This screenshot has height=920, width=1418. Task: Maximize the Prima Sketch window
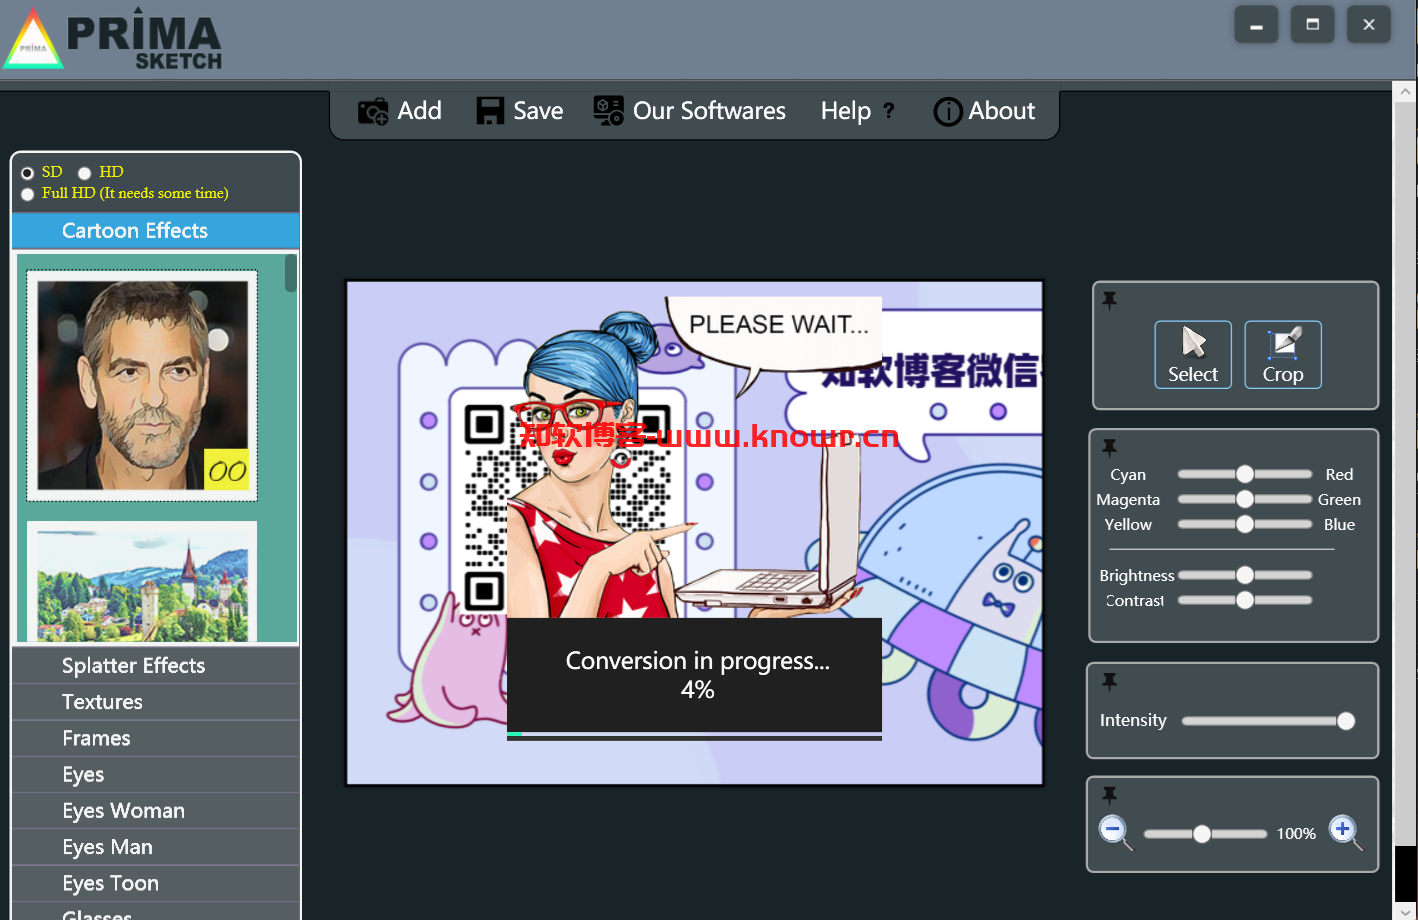tap(1313, 25)
